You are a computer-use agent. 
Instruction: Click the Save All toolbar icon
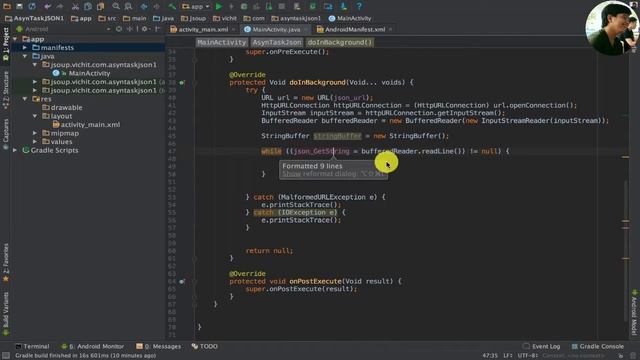coord(19,6)
